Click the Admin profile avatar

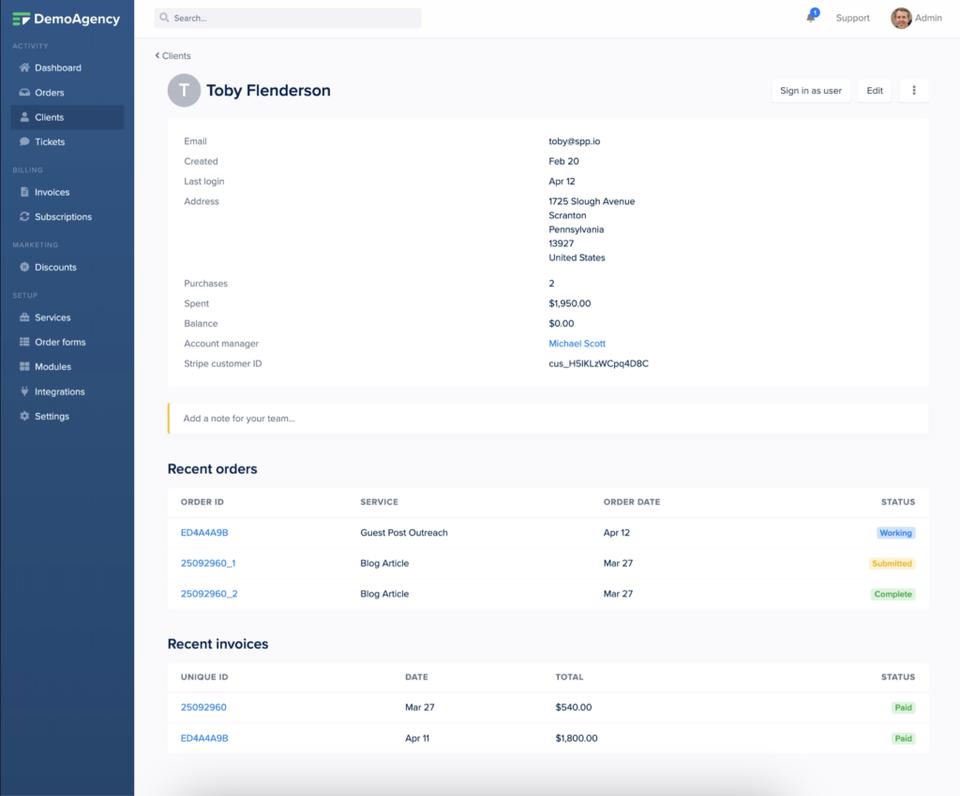(901, 18)
